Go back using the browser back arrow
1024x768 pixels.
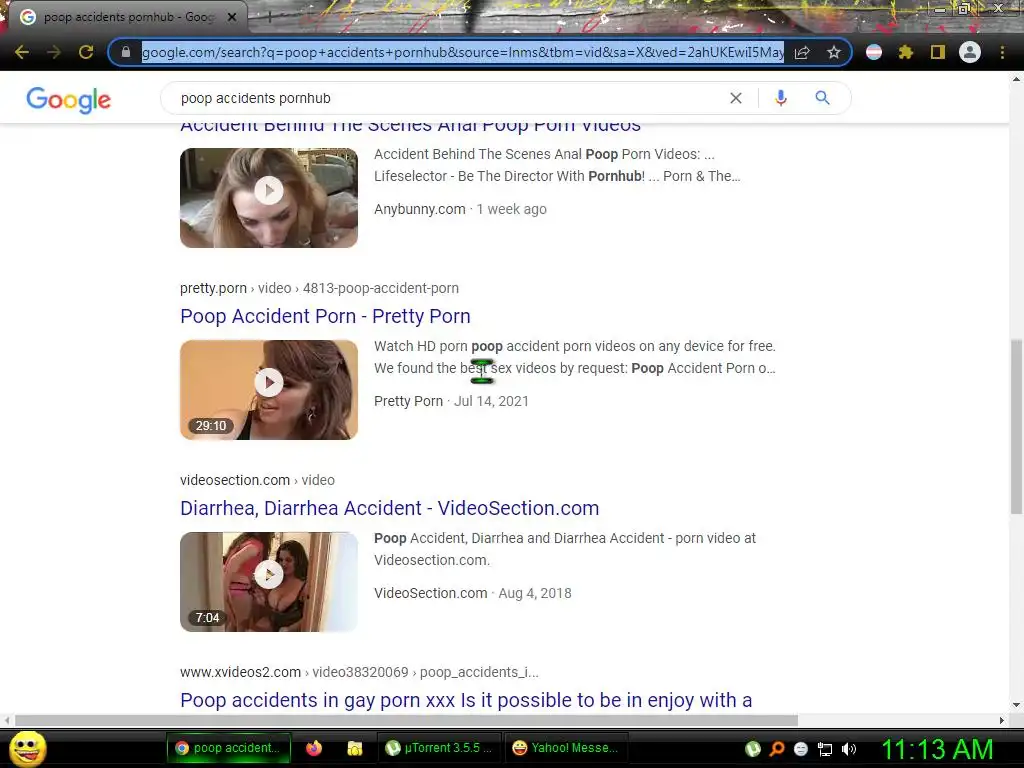tap(22, 52)
